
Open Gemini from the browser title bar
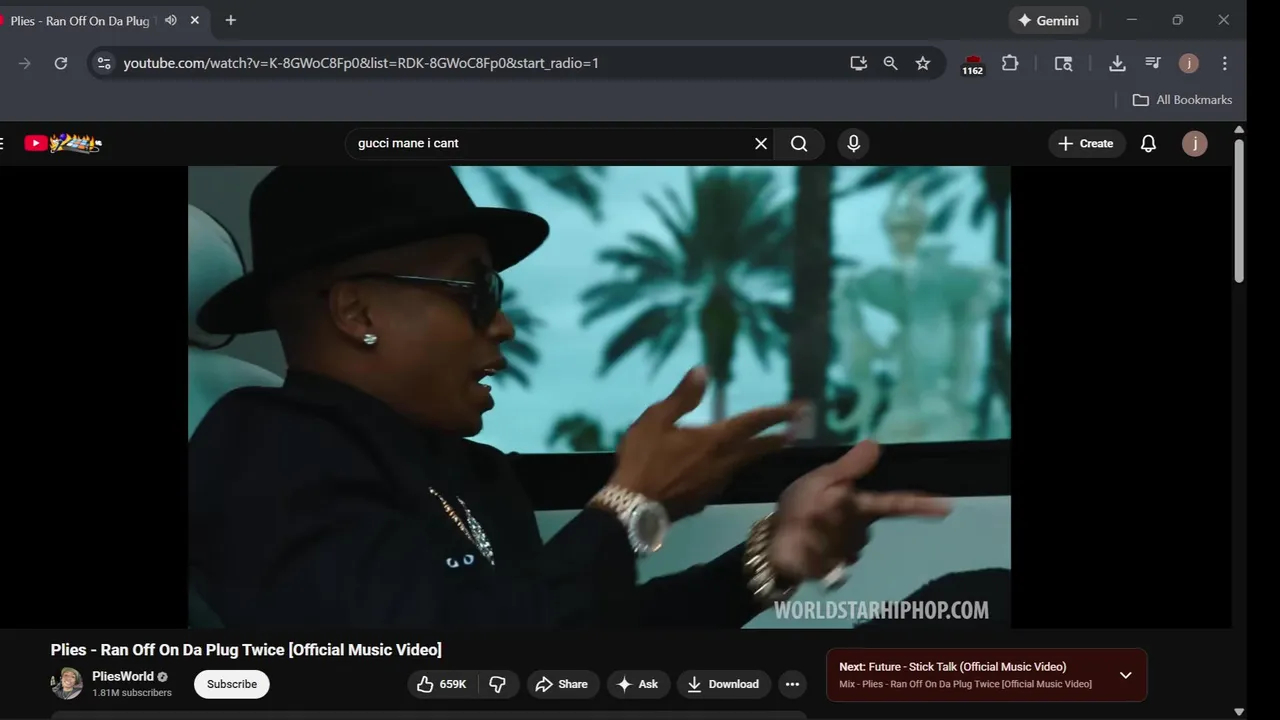tap(1049, 20)
